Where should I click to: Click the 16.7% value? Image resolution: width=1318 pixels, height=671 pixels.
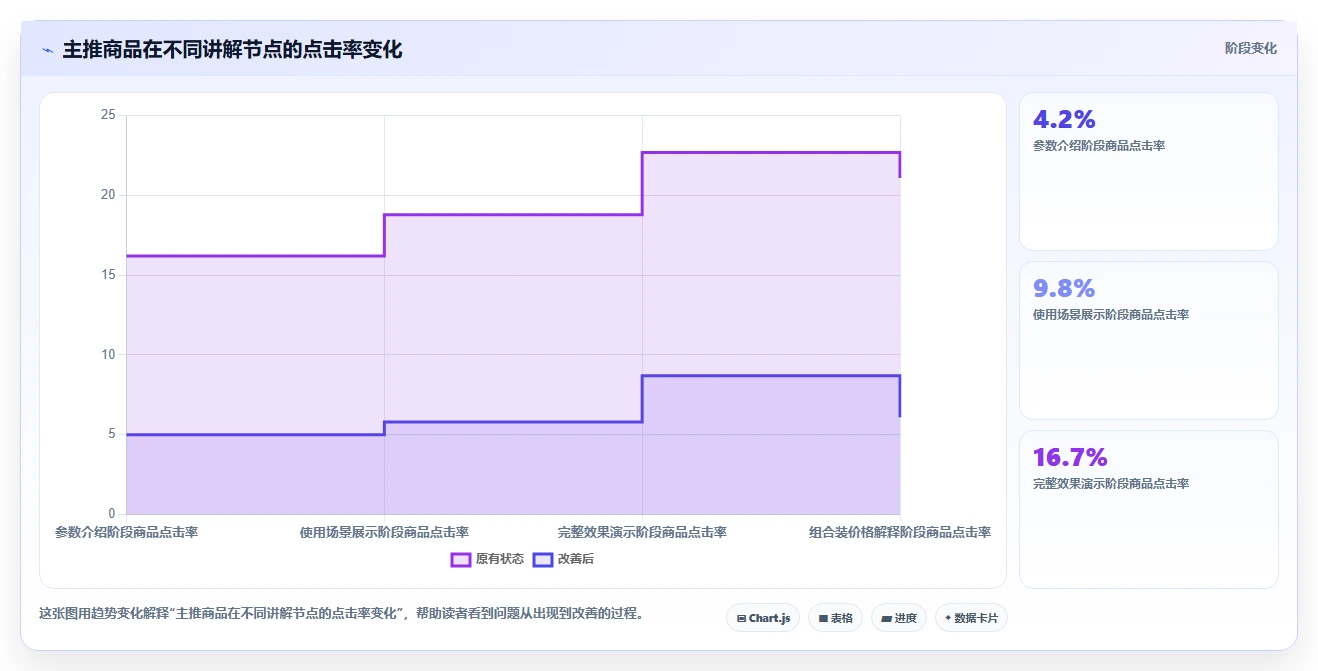click(x=1070, y=458)
